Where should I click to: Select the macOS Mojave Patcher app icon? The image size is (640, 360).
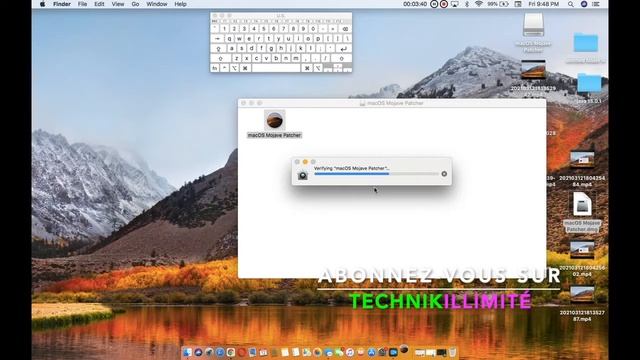(x=274, y=120)
